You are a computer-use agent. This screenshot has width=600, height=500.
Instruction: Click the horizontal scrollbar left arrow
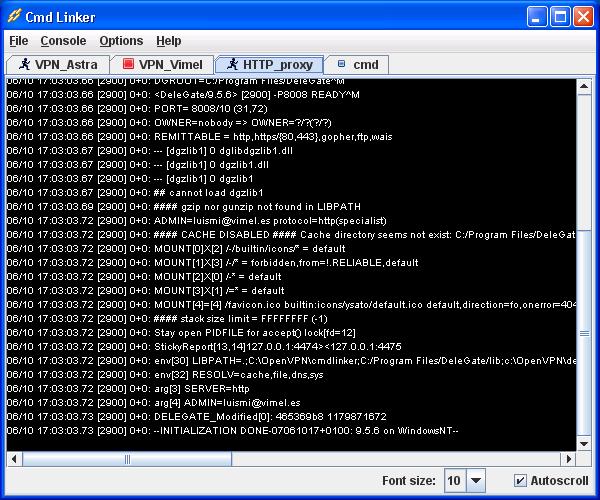tap(15, 459)
